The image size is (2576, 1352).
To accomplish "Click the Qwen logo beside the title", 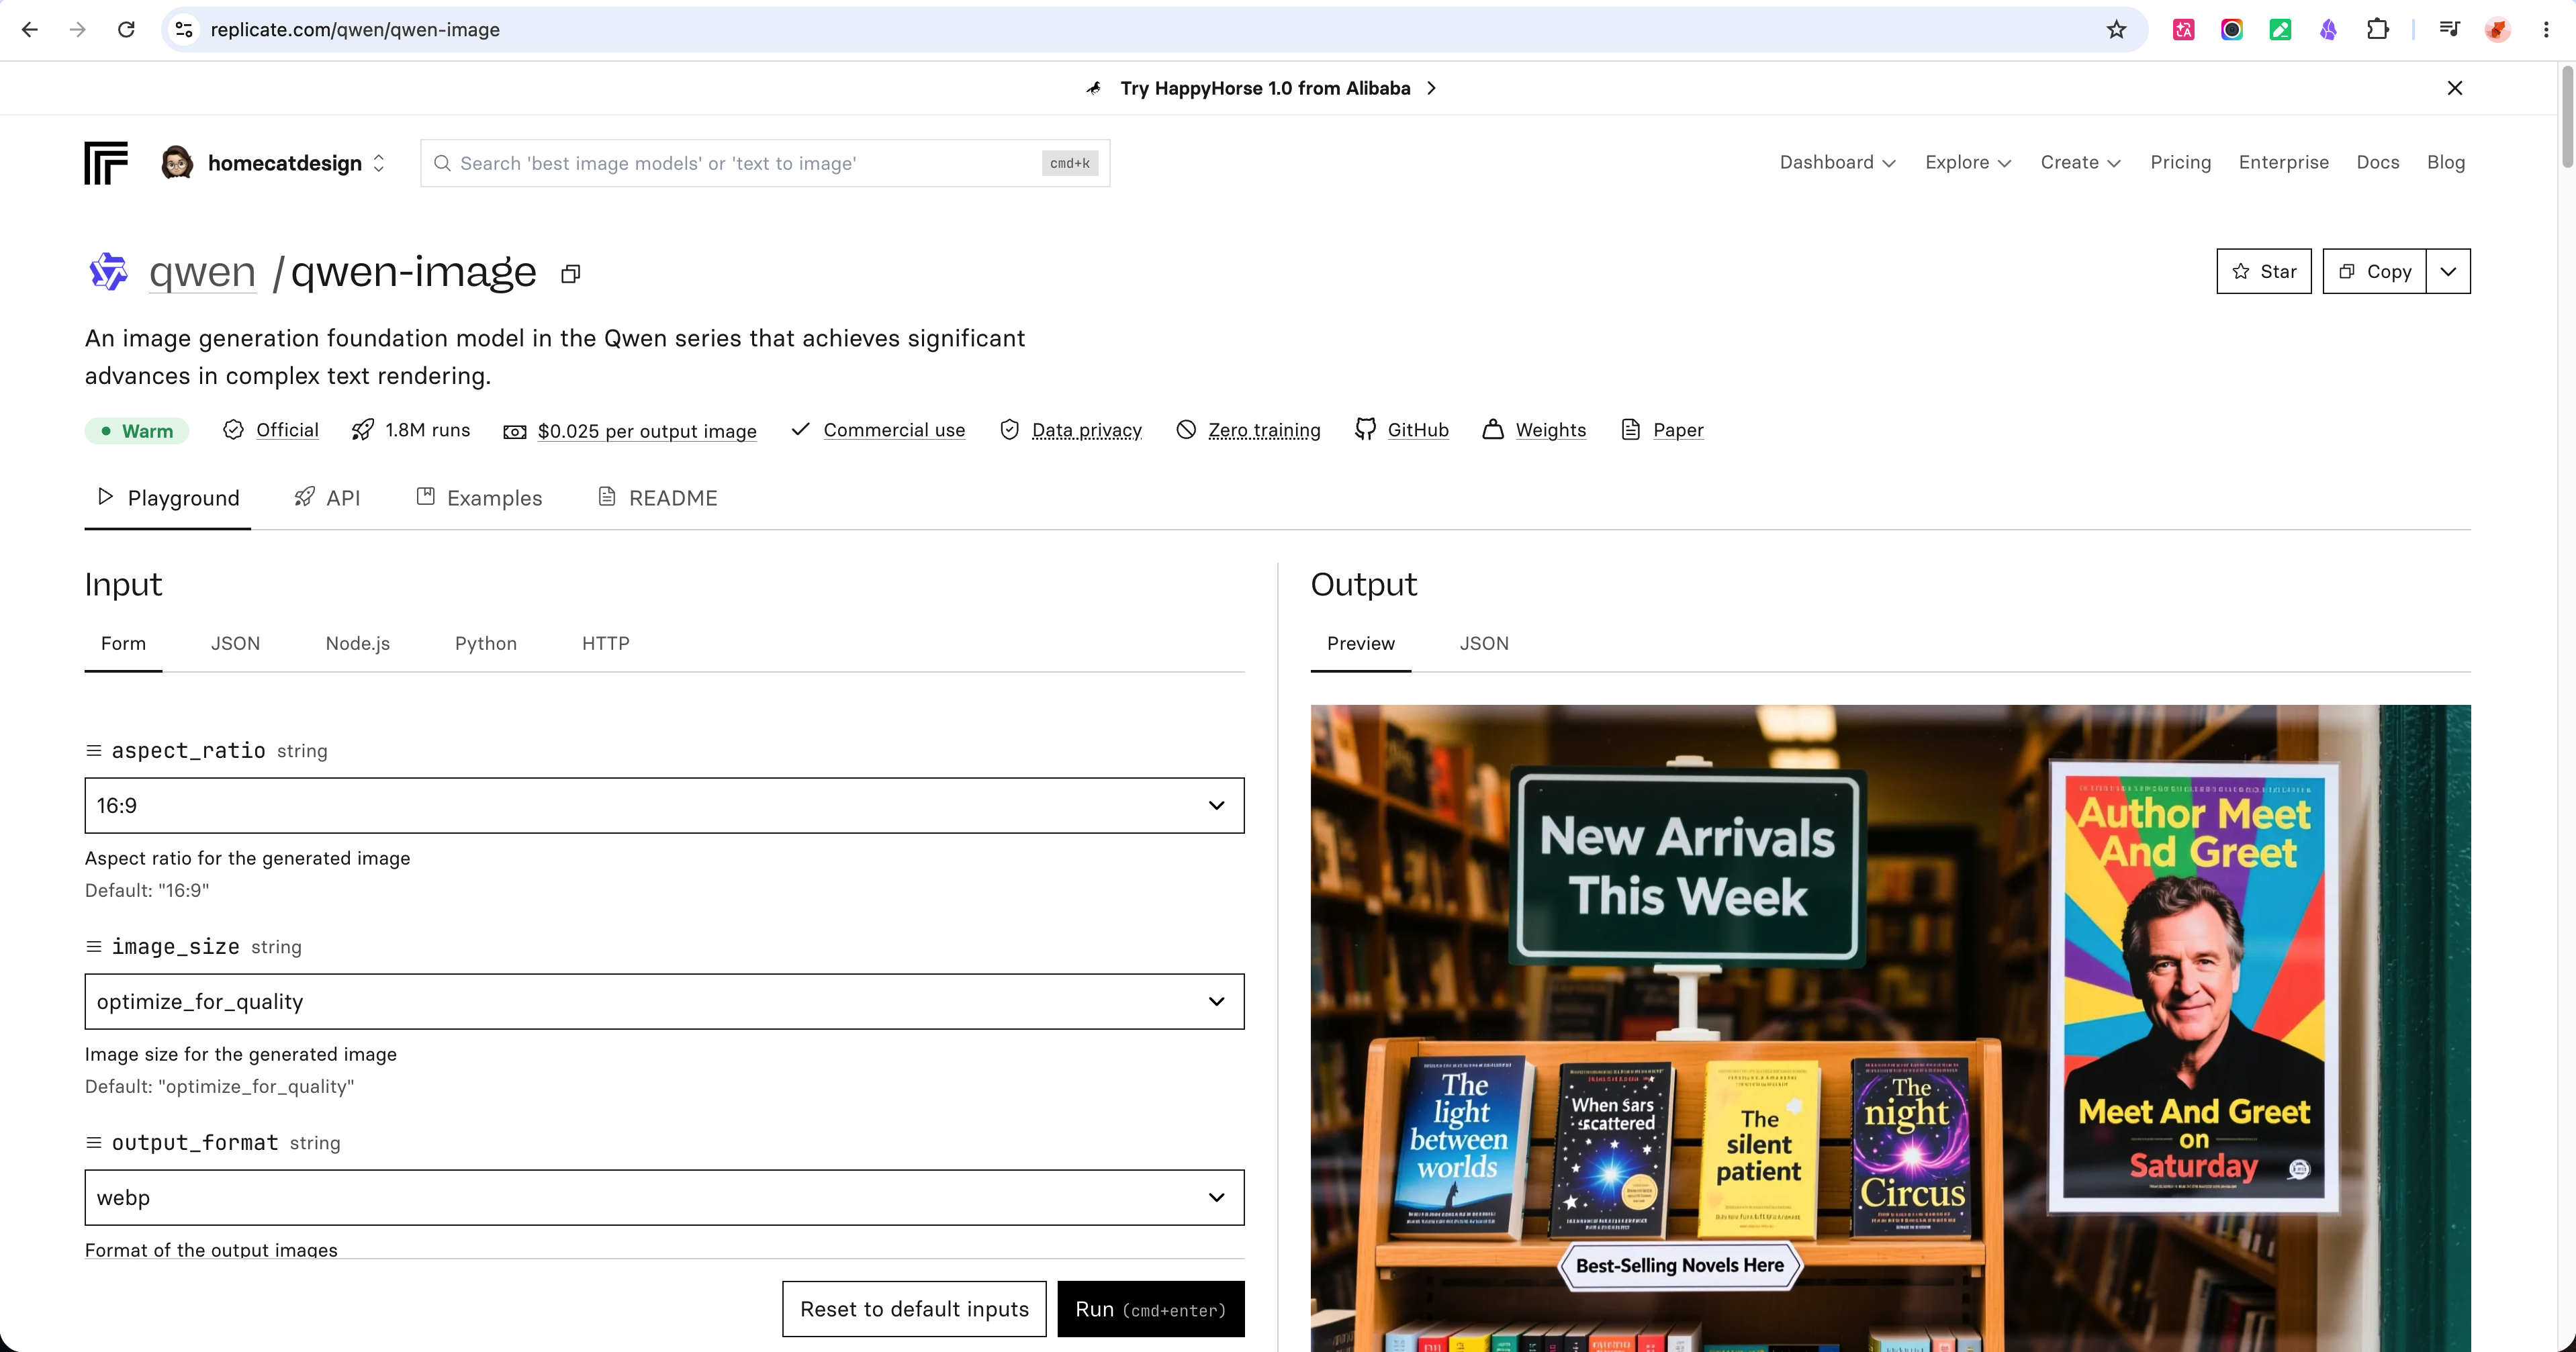I will [x=108, y=271].
